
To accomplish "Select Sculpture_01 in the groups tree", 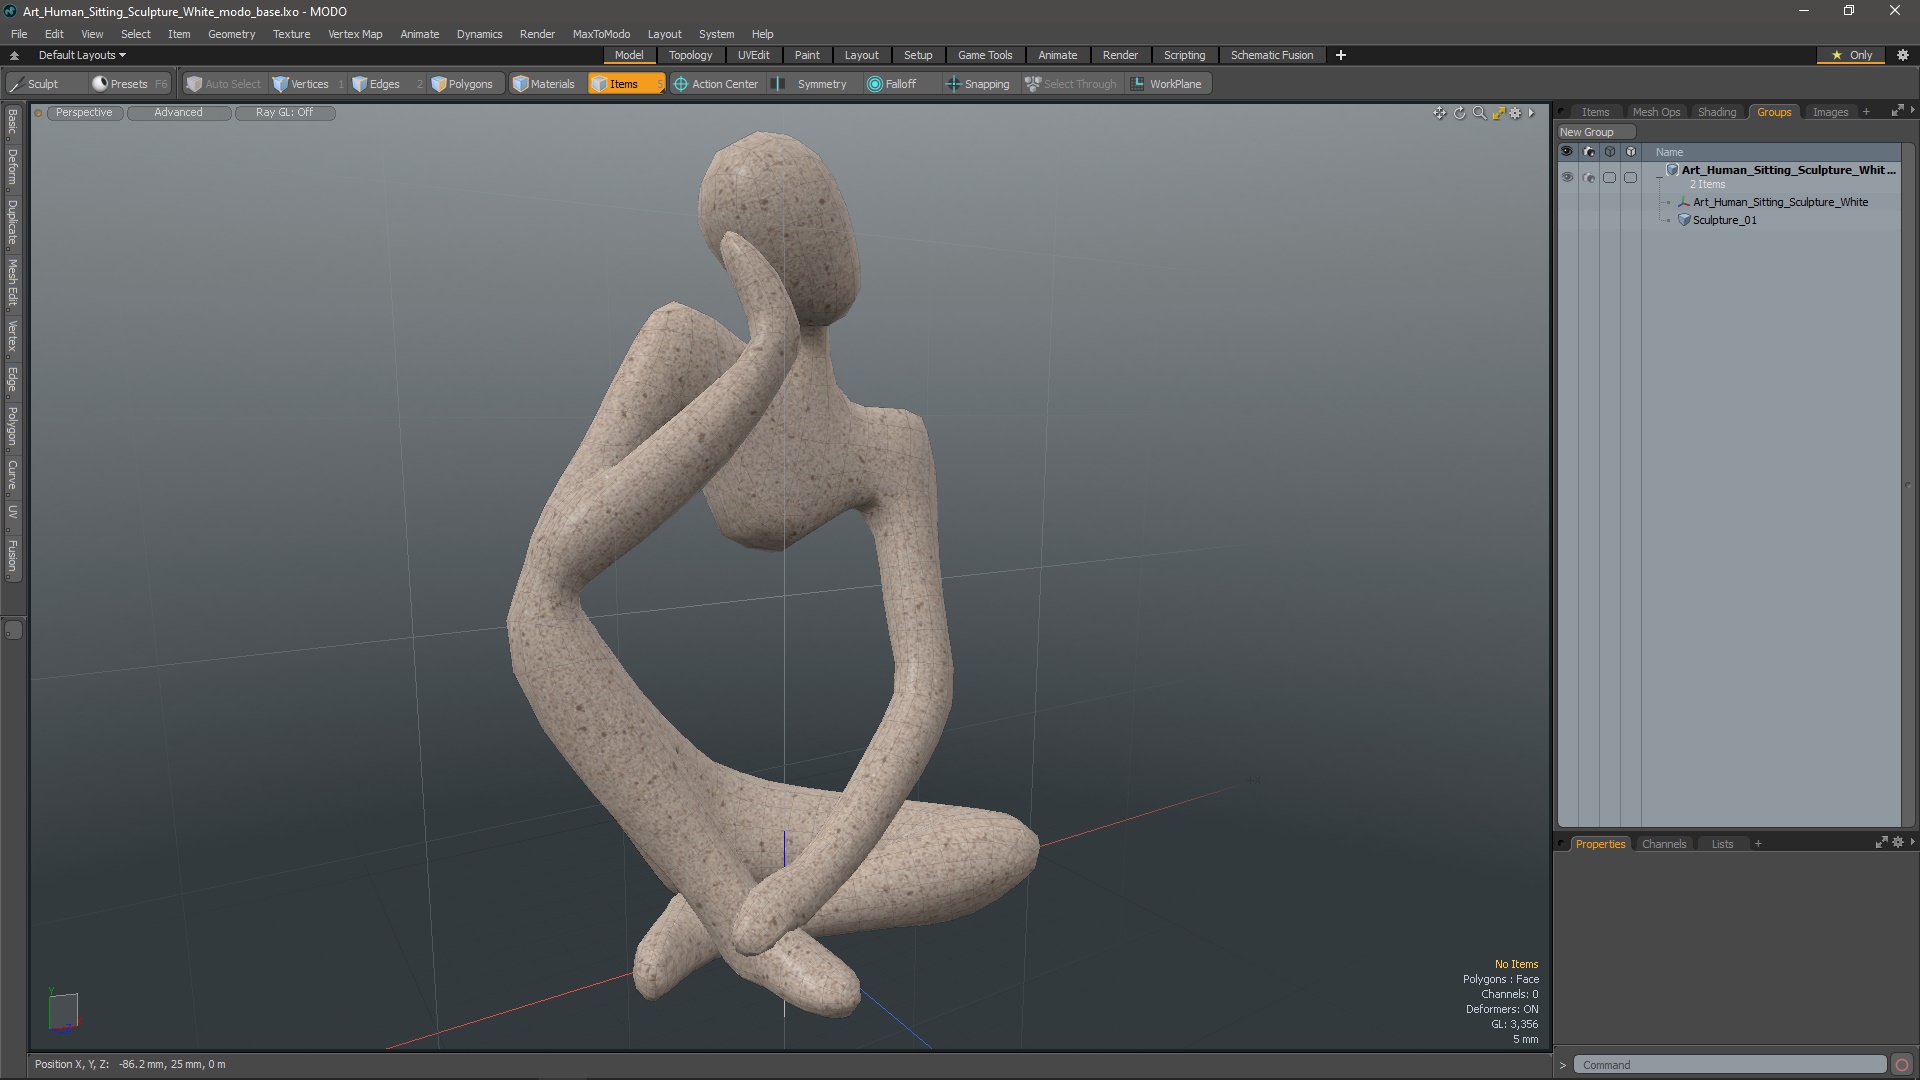I will pyautogui.click(x=1724, y=220).
